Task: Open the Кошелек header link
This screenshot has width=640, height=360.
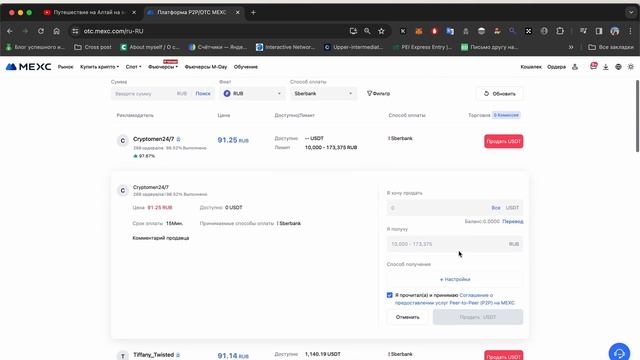Action: [x=531, y=67]
